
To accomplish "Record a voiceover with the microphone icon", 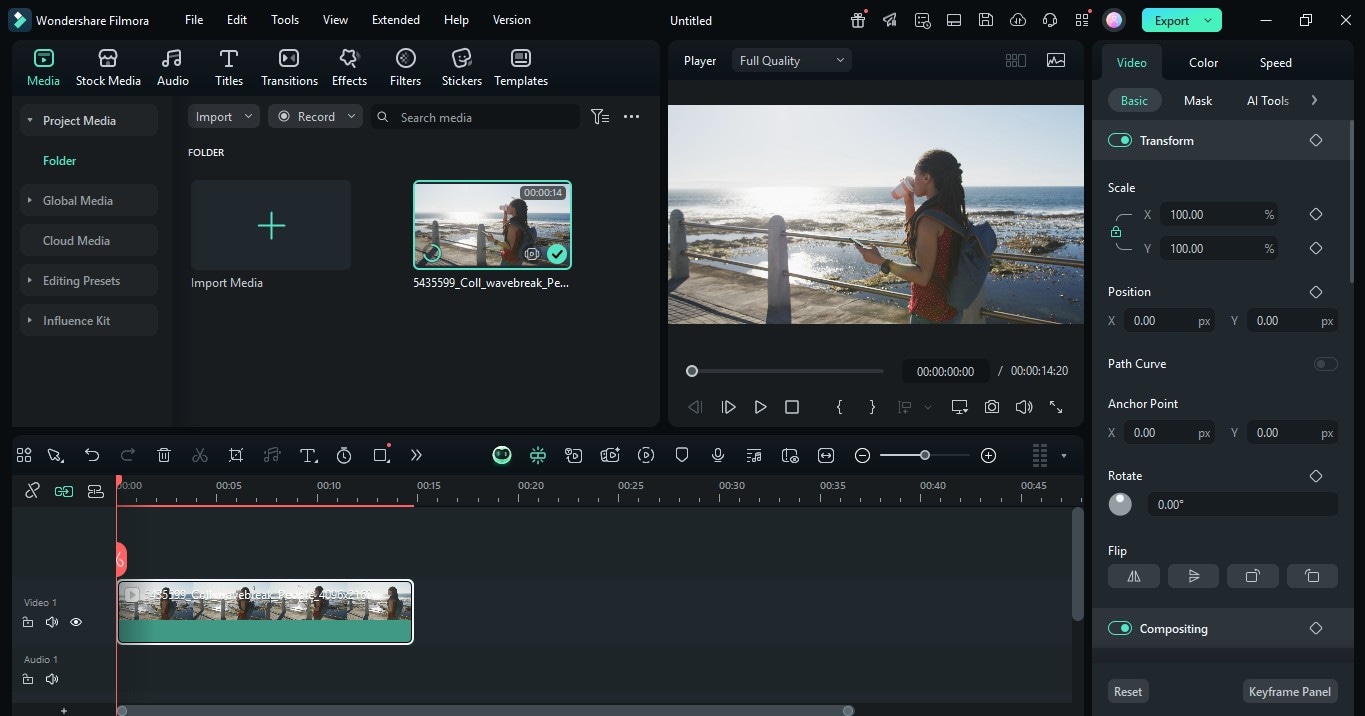I will click(717, 455).
